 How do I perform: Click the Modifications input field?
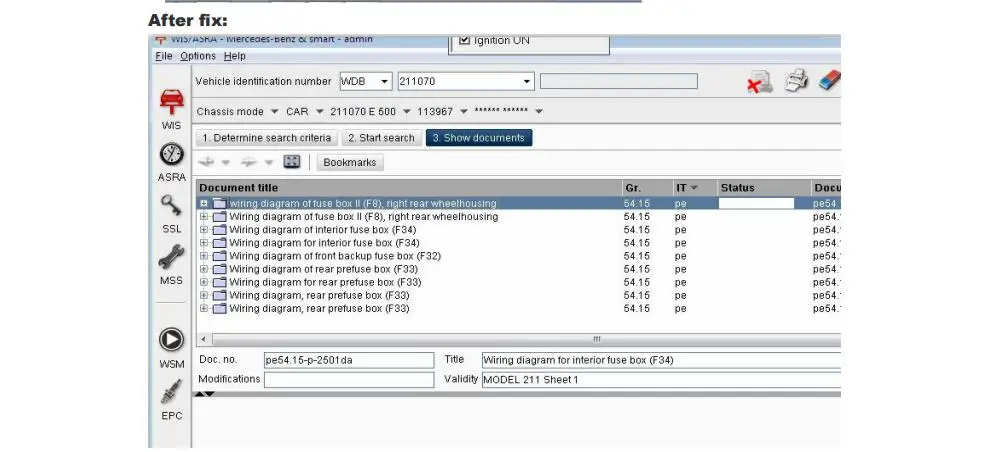[349, 380]
